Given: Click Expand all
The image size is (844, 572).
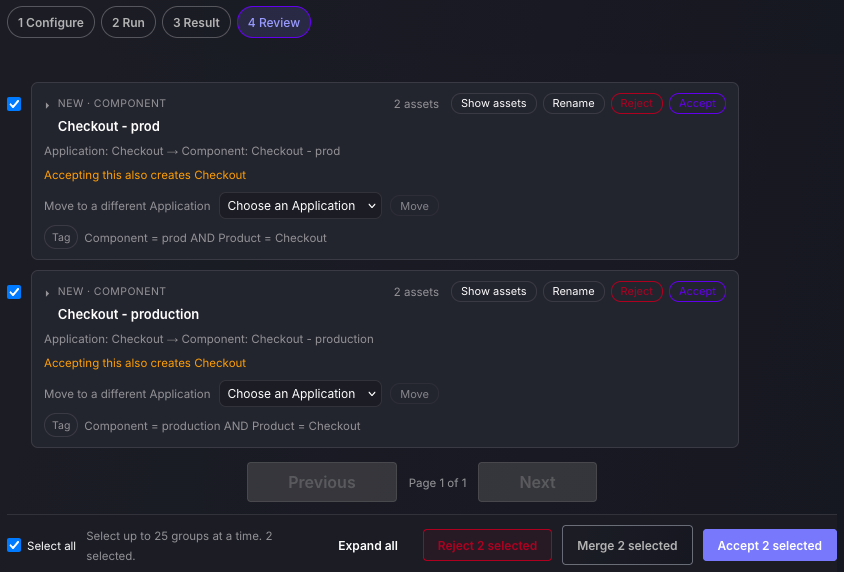Looking at the screenshot, I should pyautogui.click(x=368, y=546).
